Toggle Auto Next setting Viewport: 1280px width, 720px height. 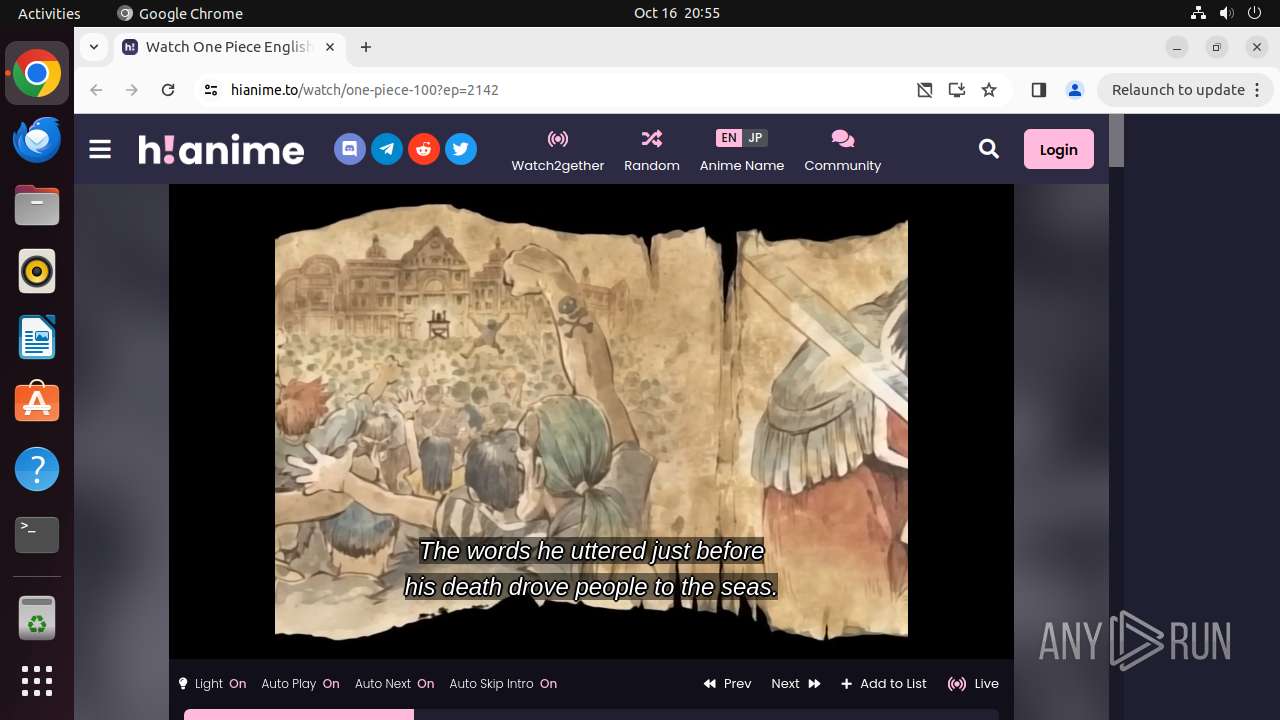(x=394, y=684)
